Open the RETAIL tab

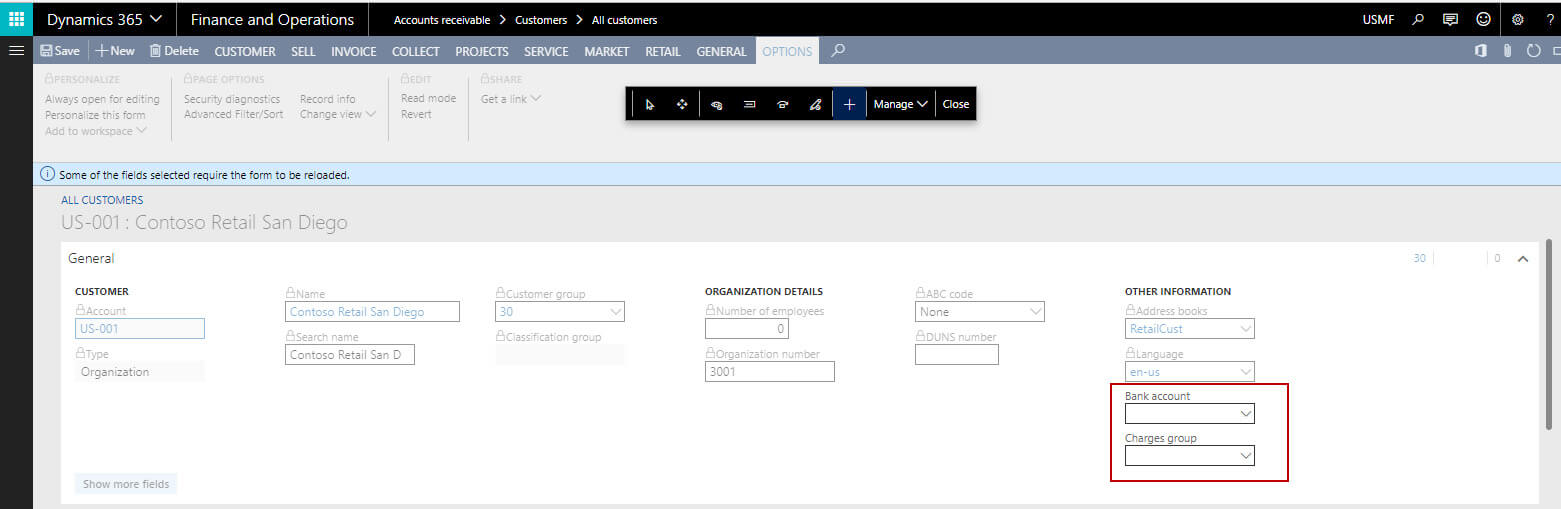(663, 51)
